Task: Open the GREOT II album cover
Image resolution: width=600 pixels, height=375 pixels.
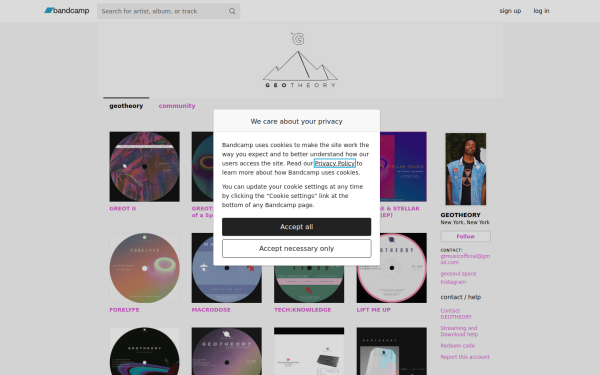Action: click(144, 166)
